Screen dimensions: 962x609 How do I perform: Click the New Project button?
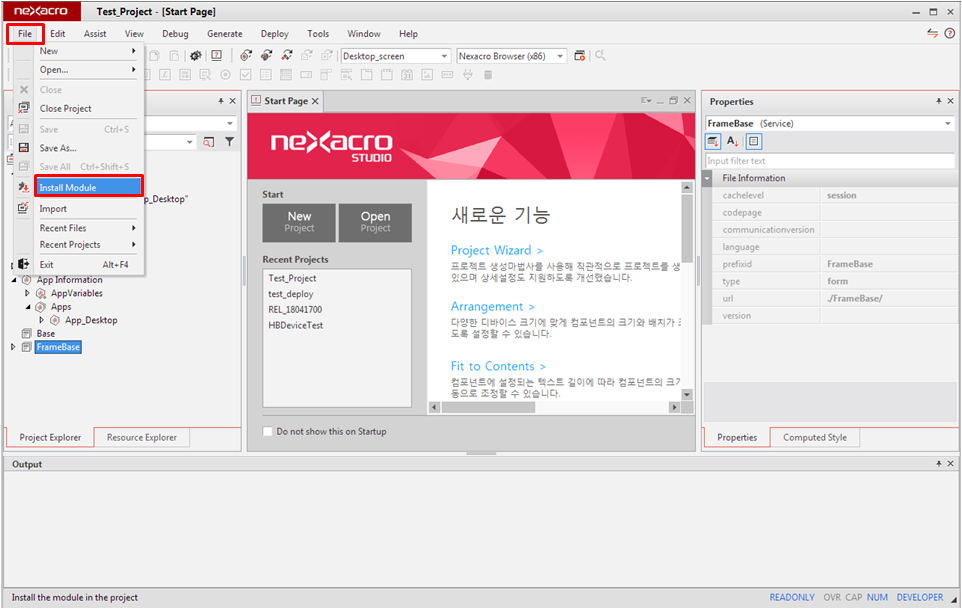coord(299,222)
